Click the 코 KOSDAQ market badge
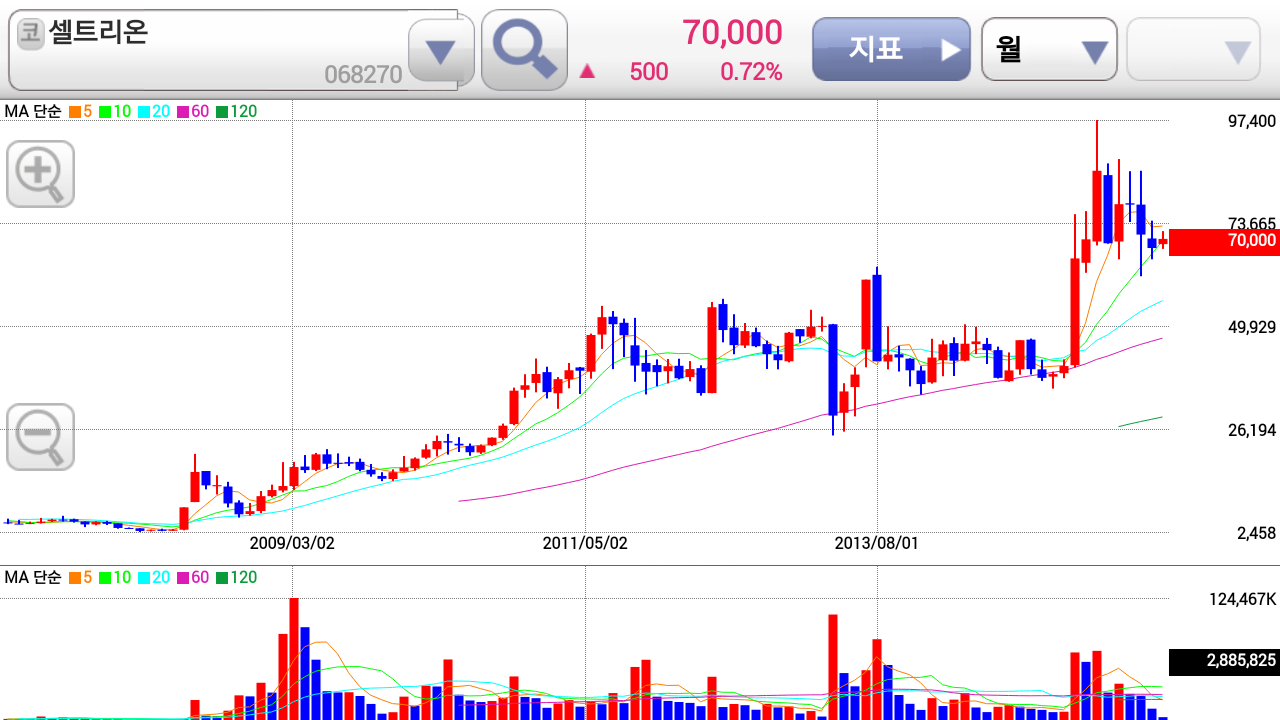This screenshot has height=720, width=1280. [31, 33]
